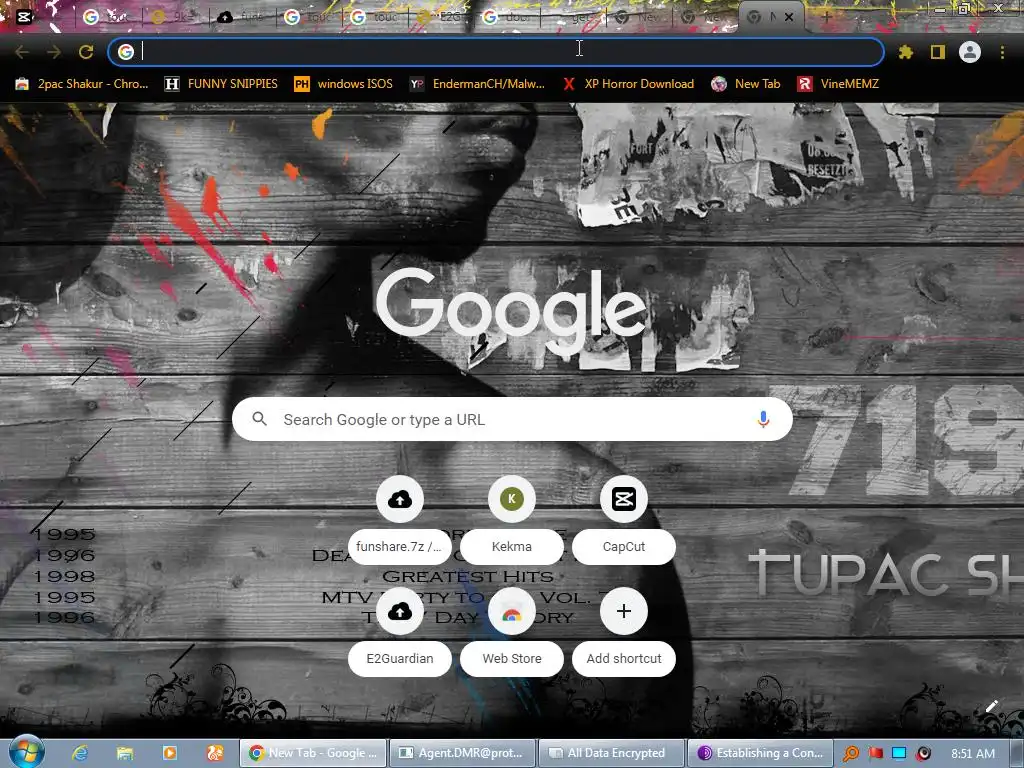This screenshot has width=1024, height=768.
Task: Switch to All Data Encrypted taskbar window
Action: pyautogui.click(x=611, y=753)
